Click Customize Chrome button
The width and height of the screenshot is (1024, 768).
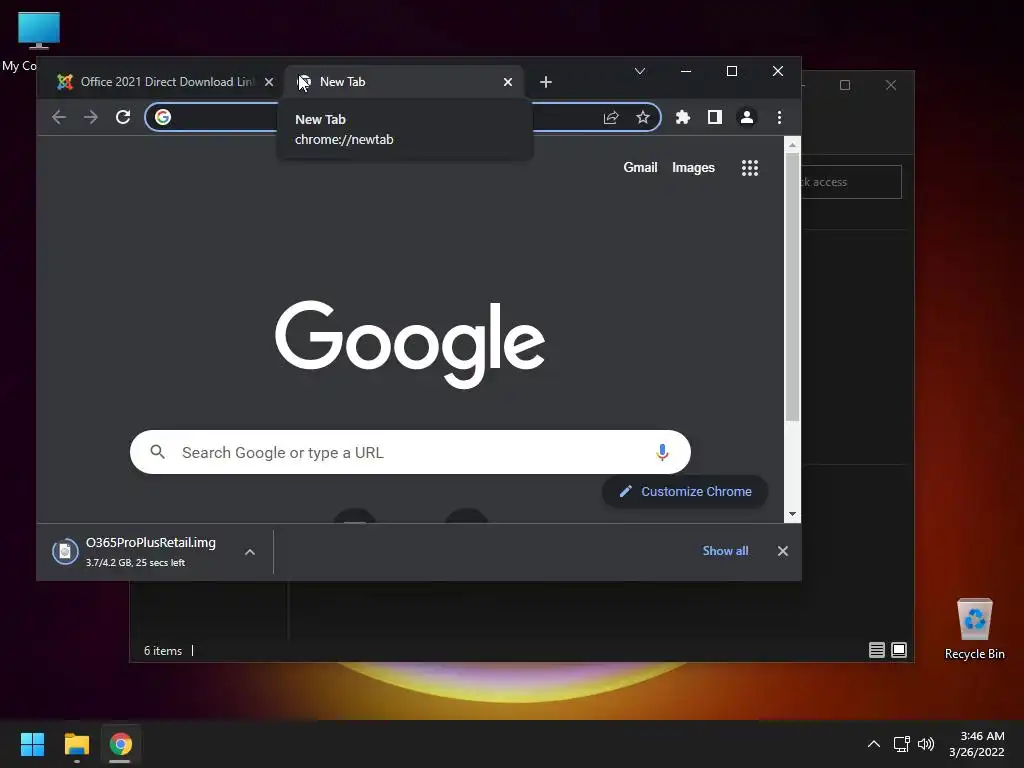[x=684, y=491]
